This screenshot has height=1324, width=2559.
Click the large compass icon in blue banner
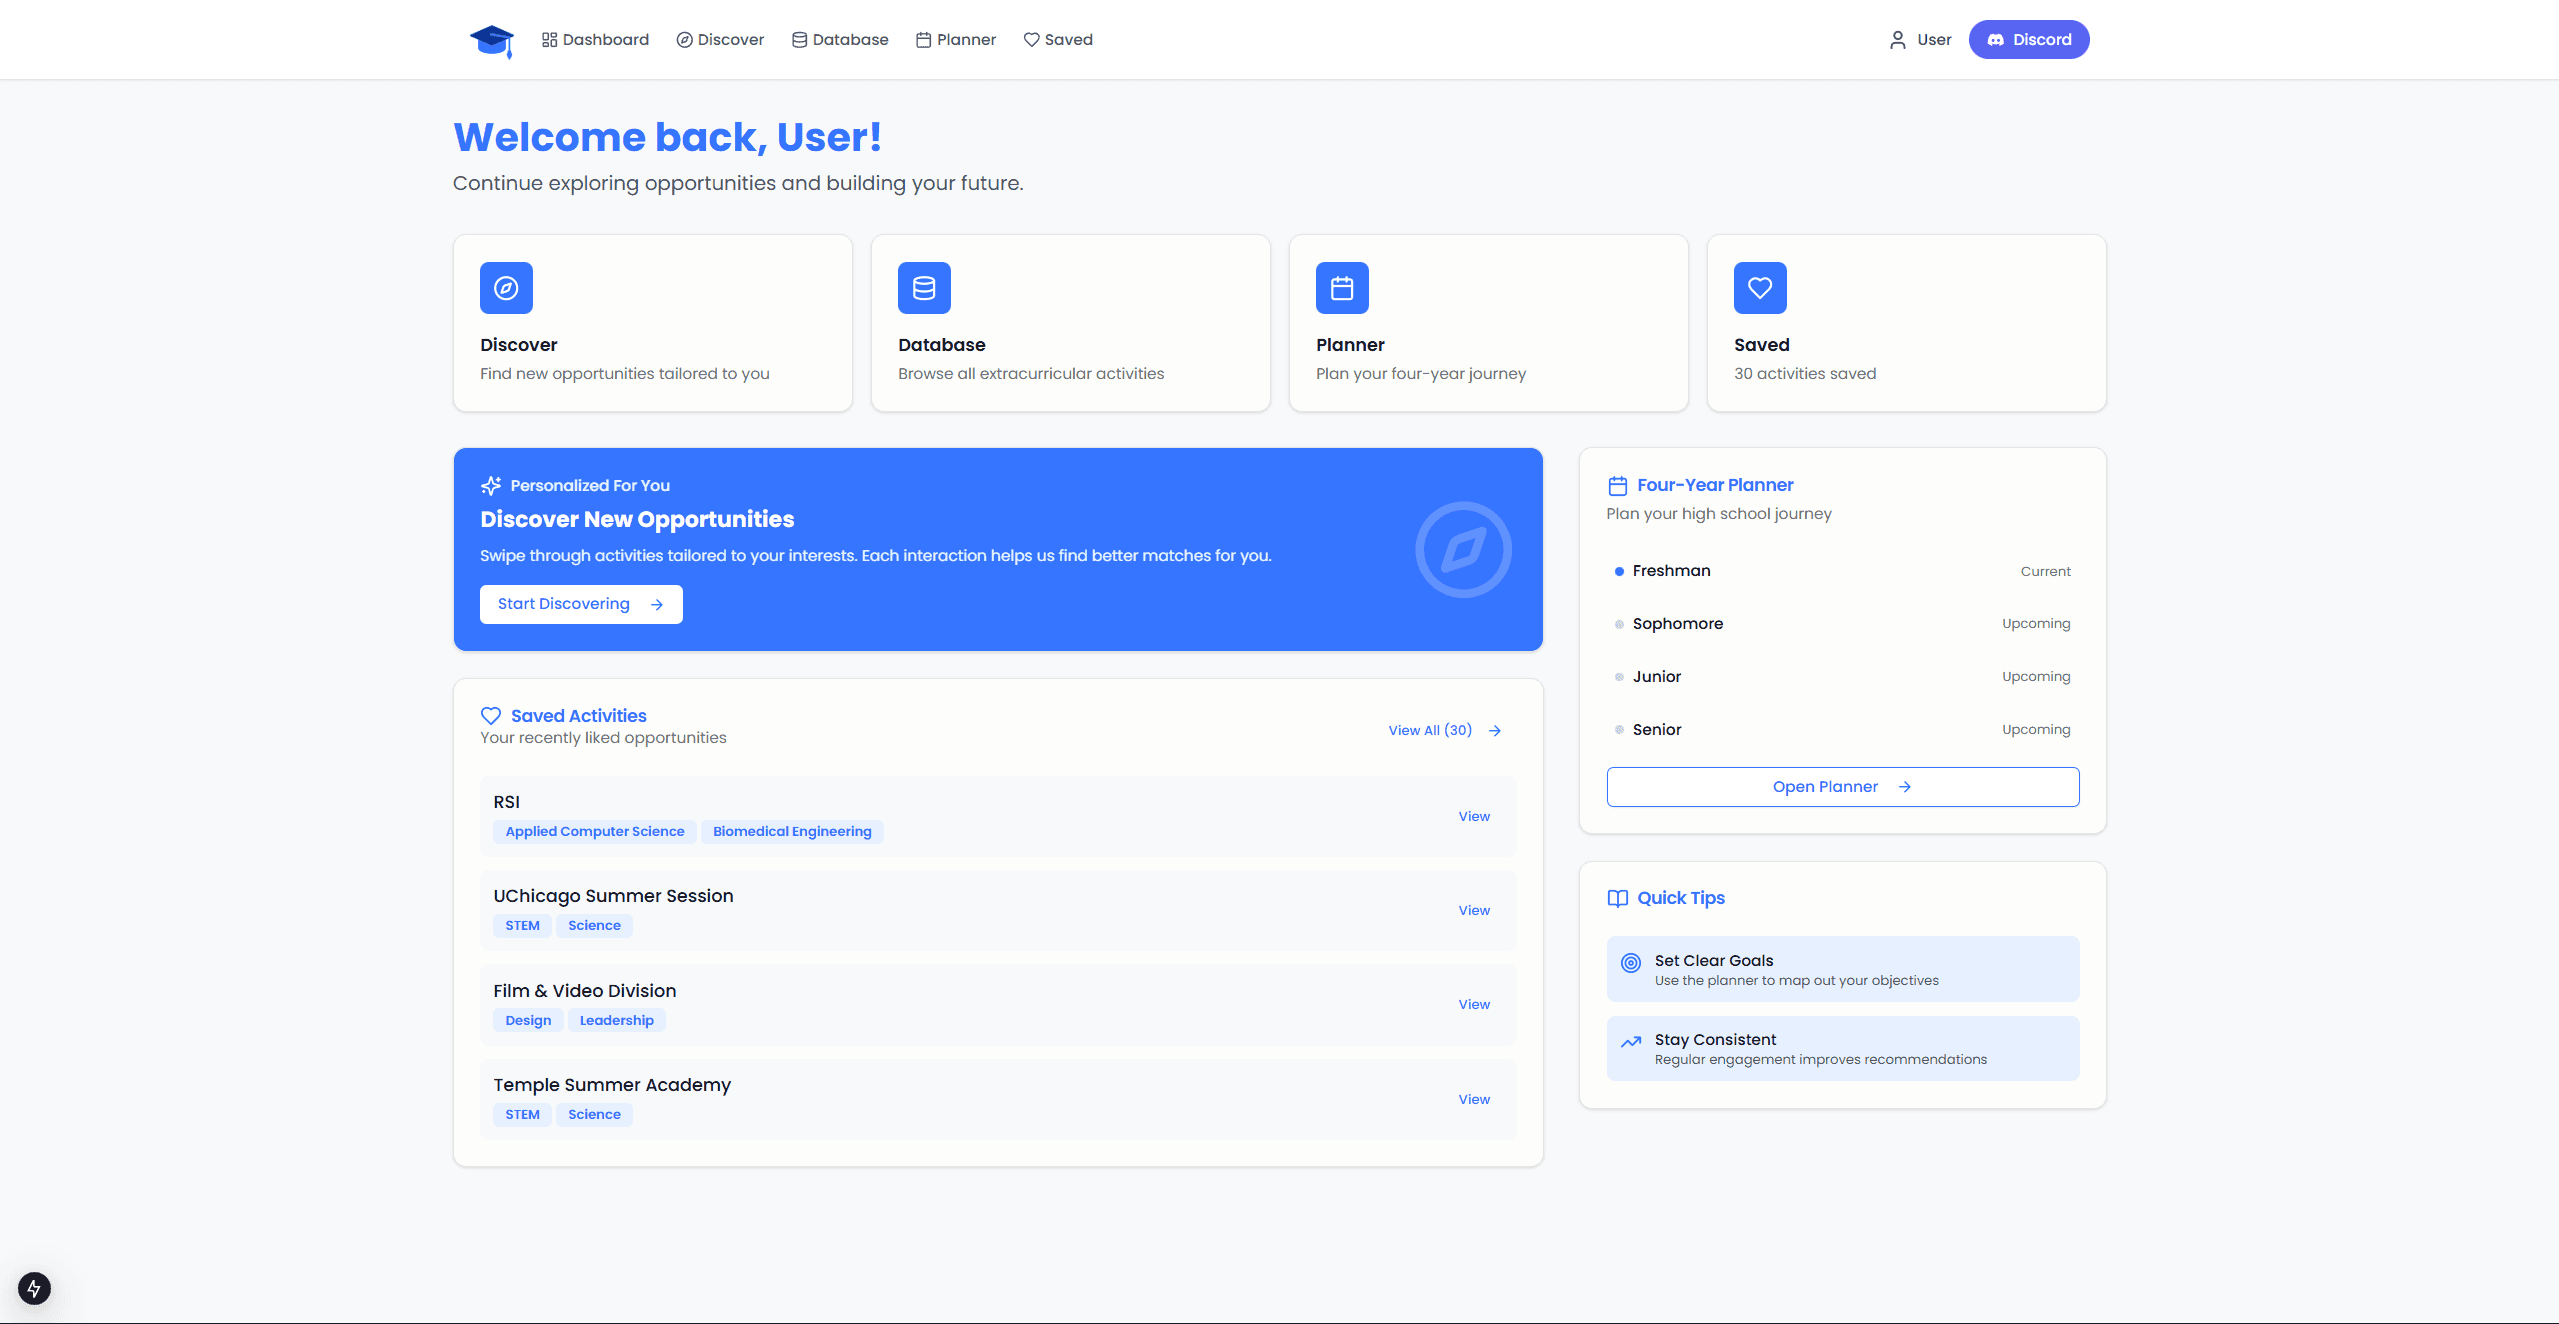click(1463, 550)
